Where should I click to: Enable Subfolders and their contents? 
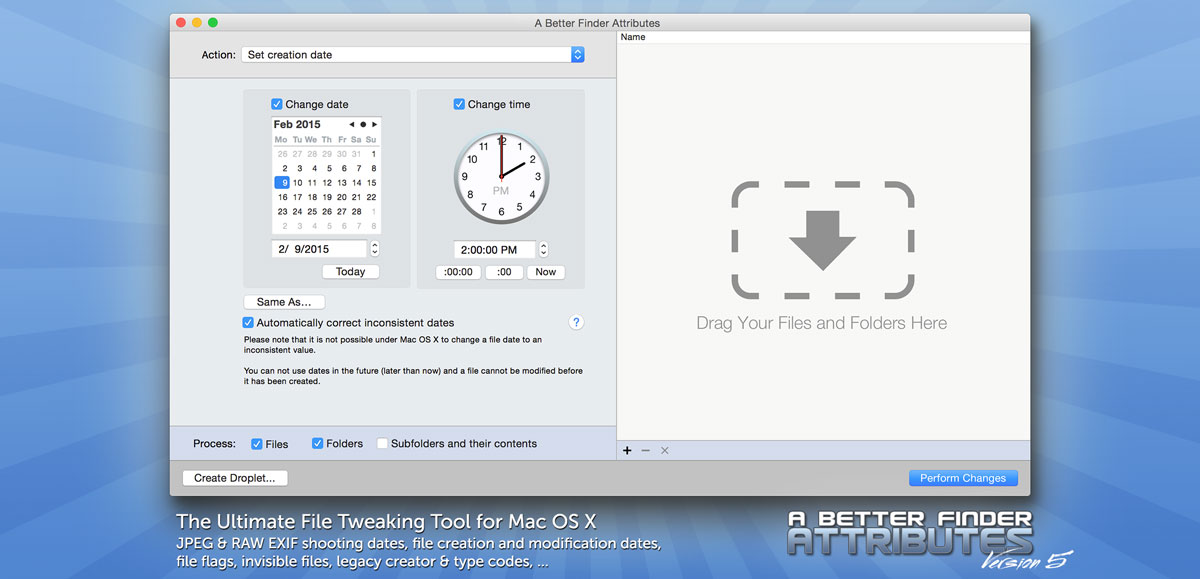382,444
